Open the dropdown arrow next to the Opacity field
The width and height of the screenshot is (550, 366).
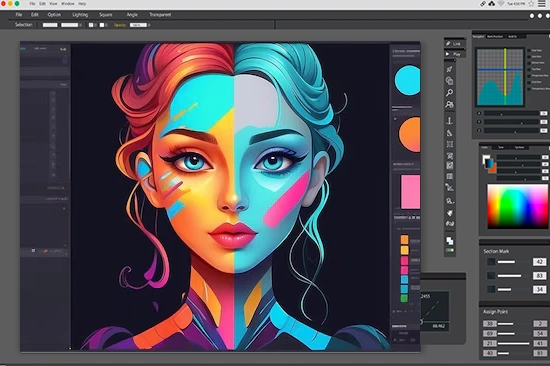(x=149, y=25)
